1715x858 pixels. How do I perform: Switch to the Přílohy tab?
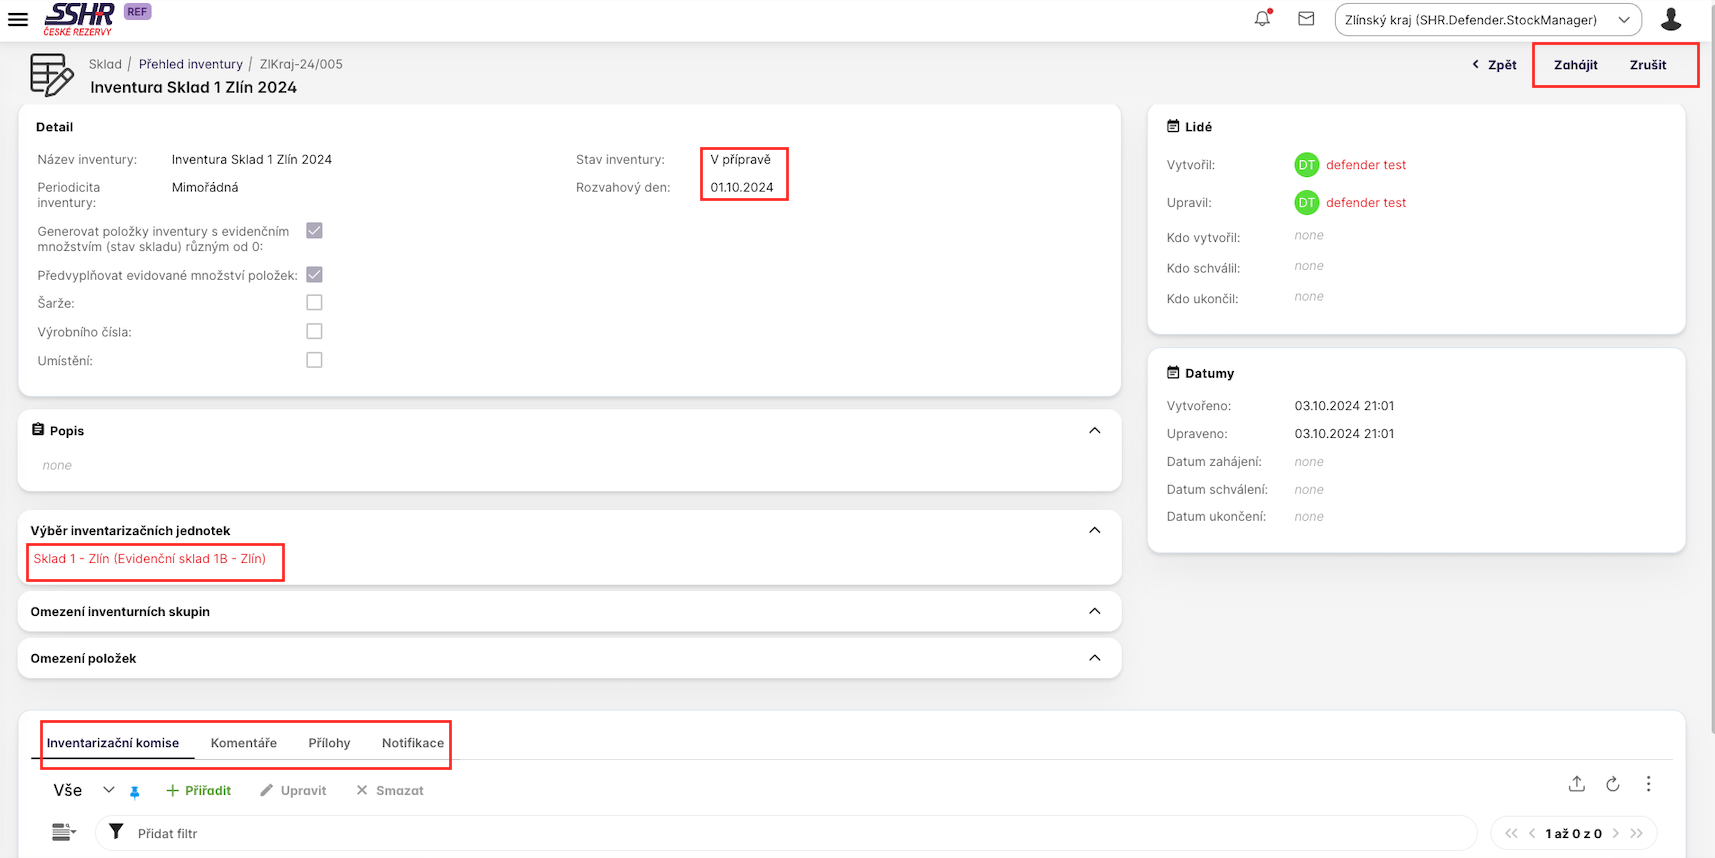(329, 743)
